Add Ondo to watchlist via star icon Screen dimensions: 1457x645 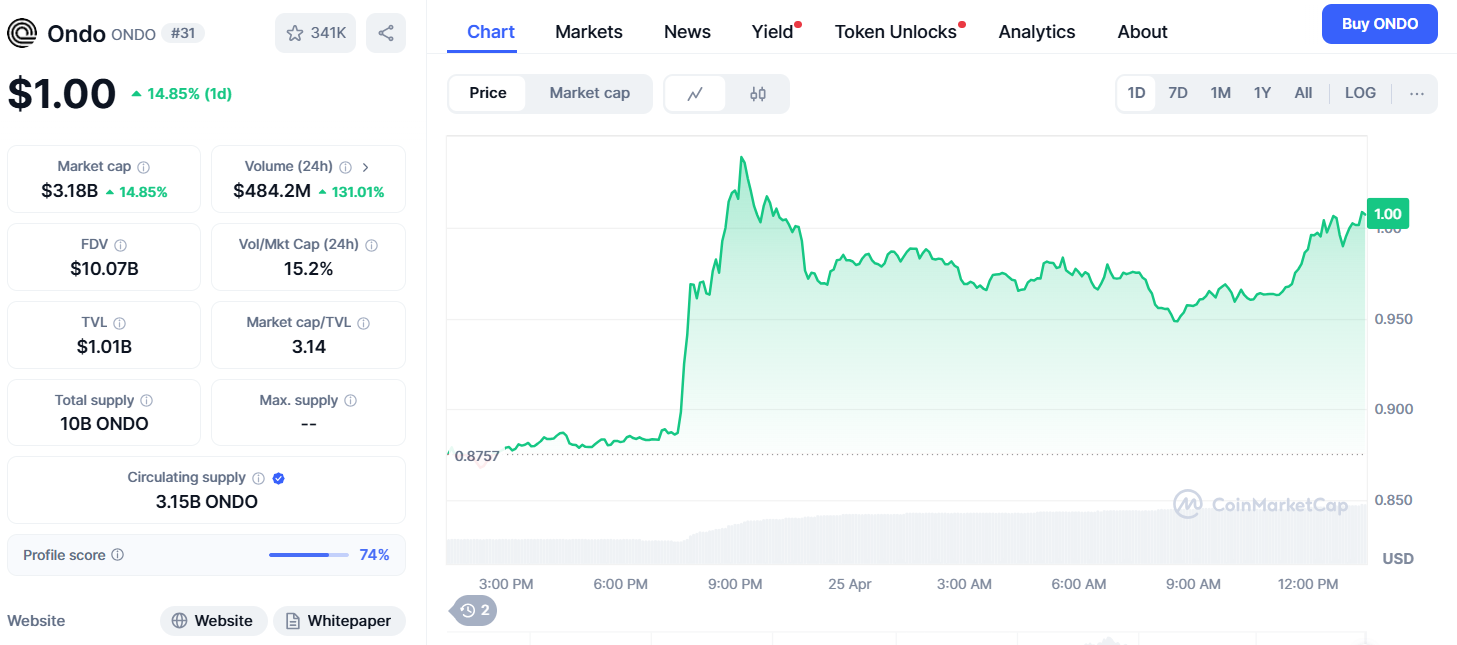295,33
